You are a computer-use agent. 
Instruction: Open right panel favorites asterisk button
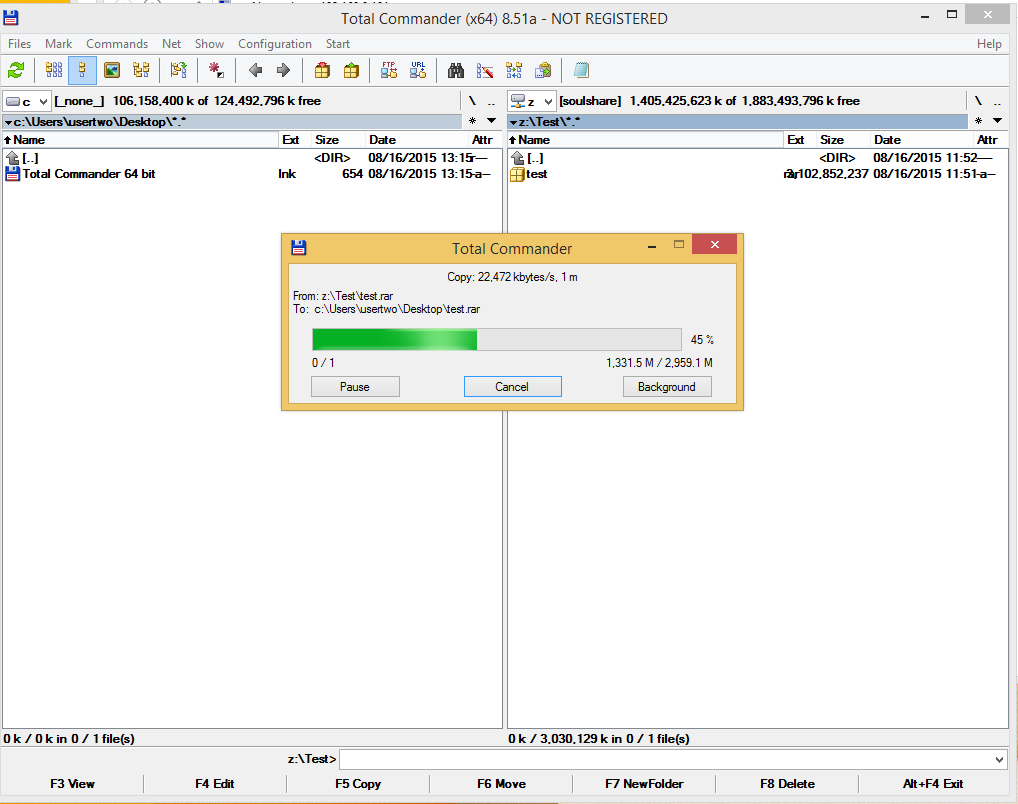pos(978,121)
